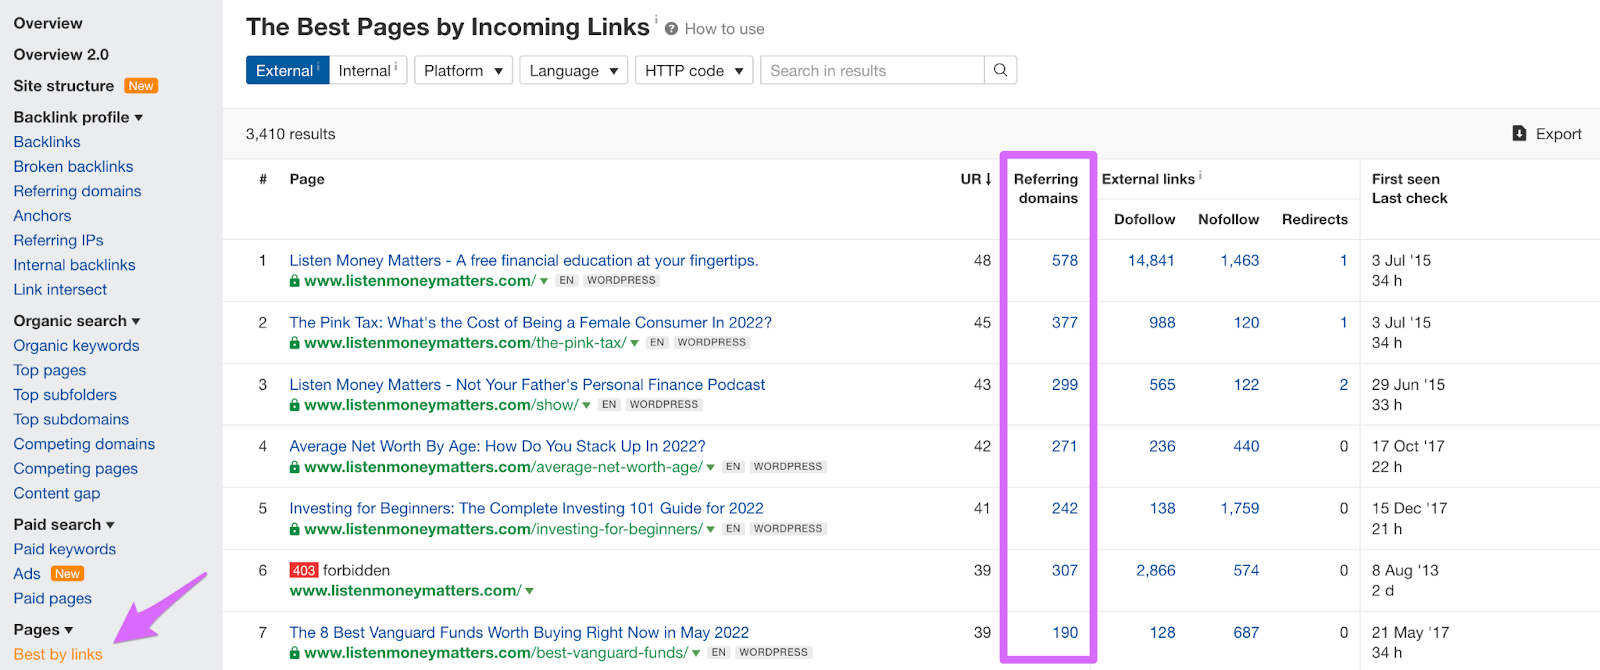Click the Export download icon

click(x=1519, y=133)
